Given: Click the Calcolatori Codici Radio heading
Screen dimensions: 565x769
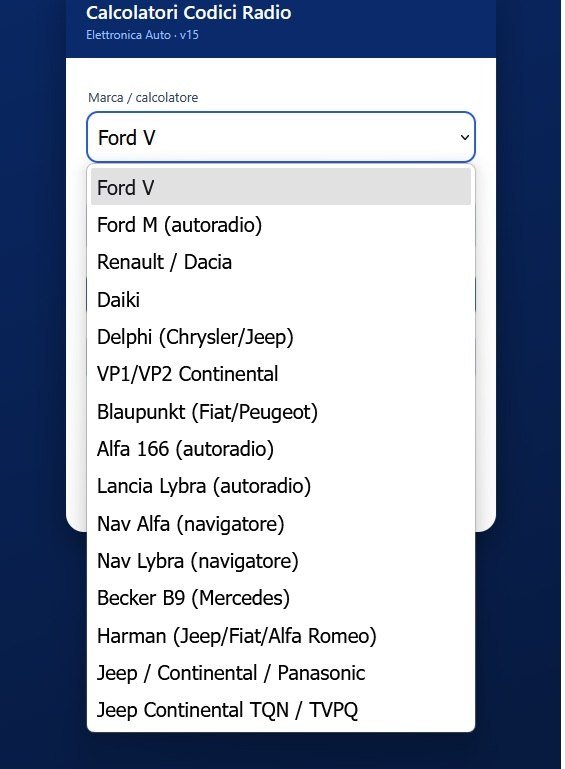Looking at the screenshot, I should point(188,12).
